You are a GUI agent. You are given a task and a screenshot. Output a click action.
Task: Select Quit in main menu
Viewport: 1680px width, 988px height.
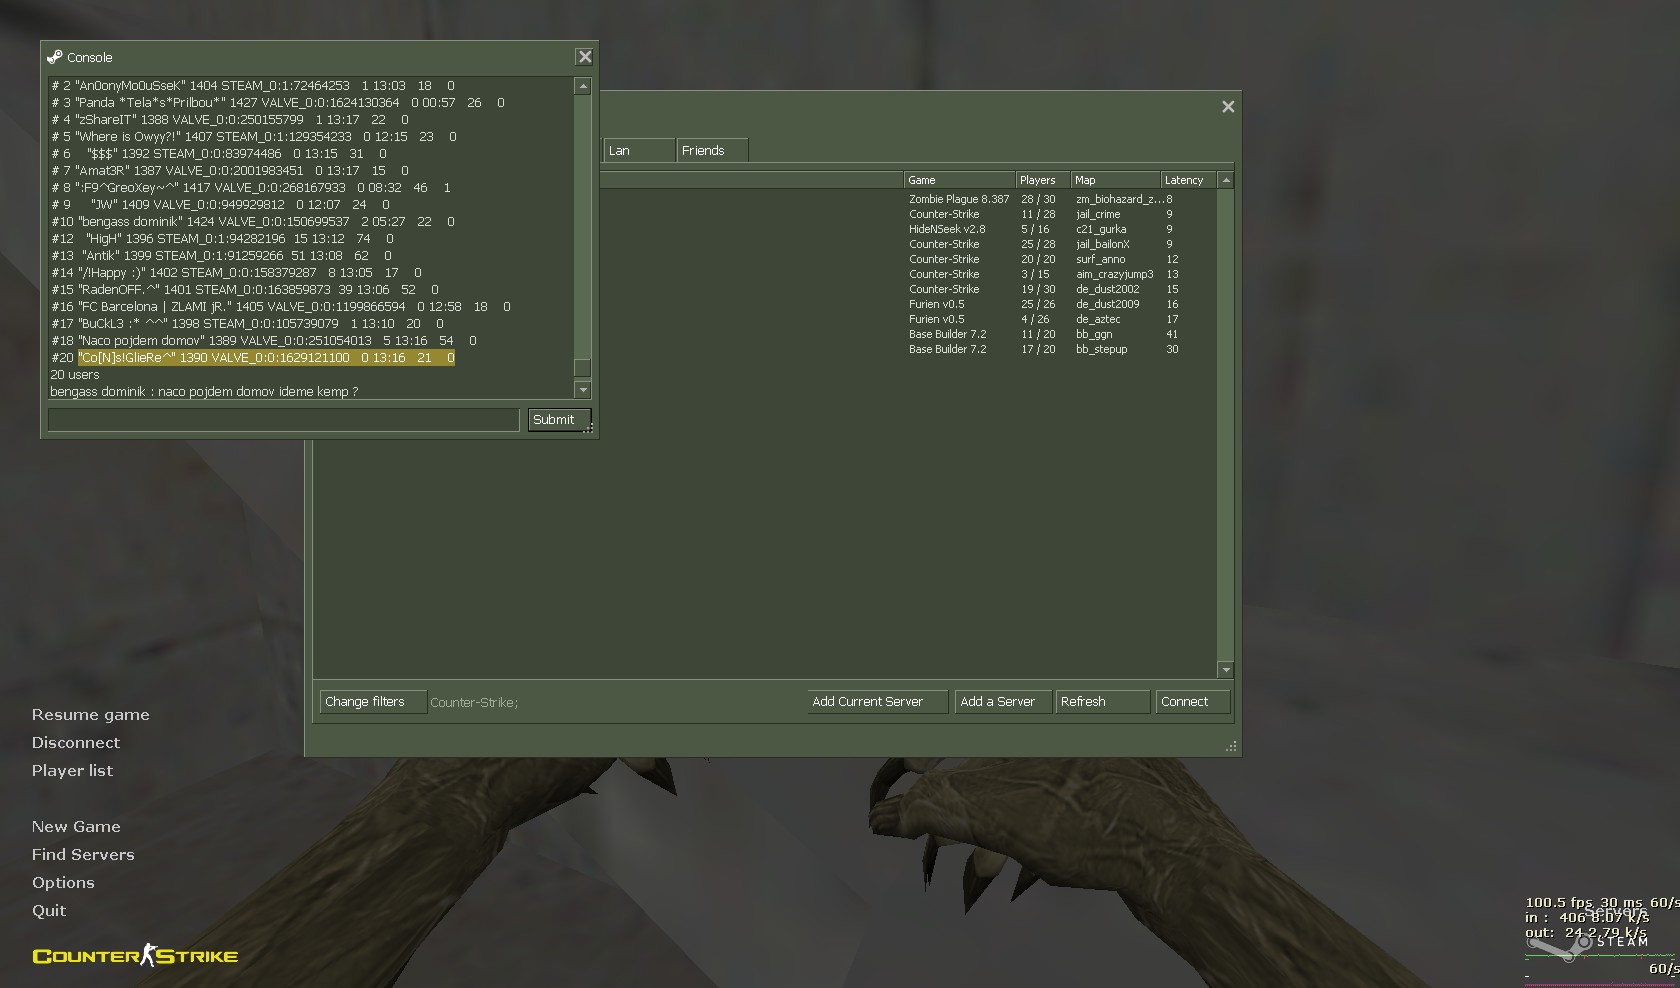coord(49,911)
